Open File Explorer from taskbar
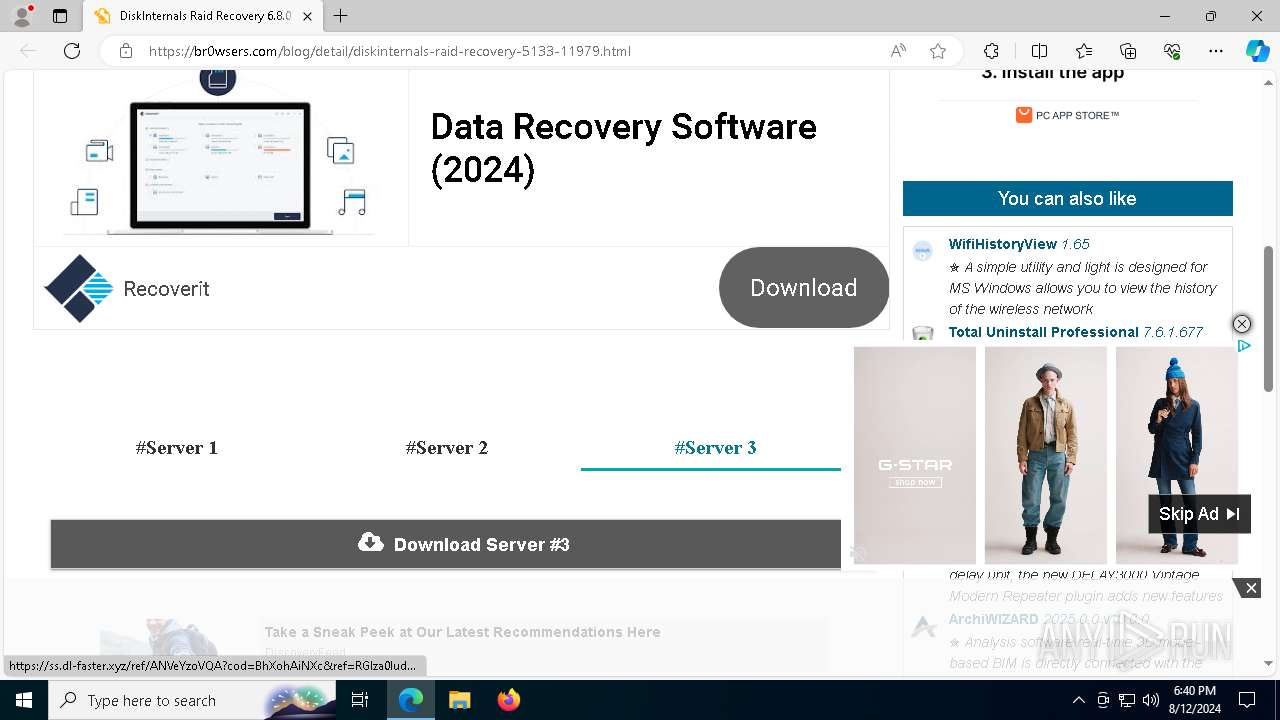Image resolution: width=1280 pixels, height=720 pixels. (x=459, y=700)
